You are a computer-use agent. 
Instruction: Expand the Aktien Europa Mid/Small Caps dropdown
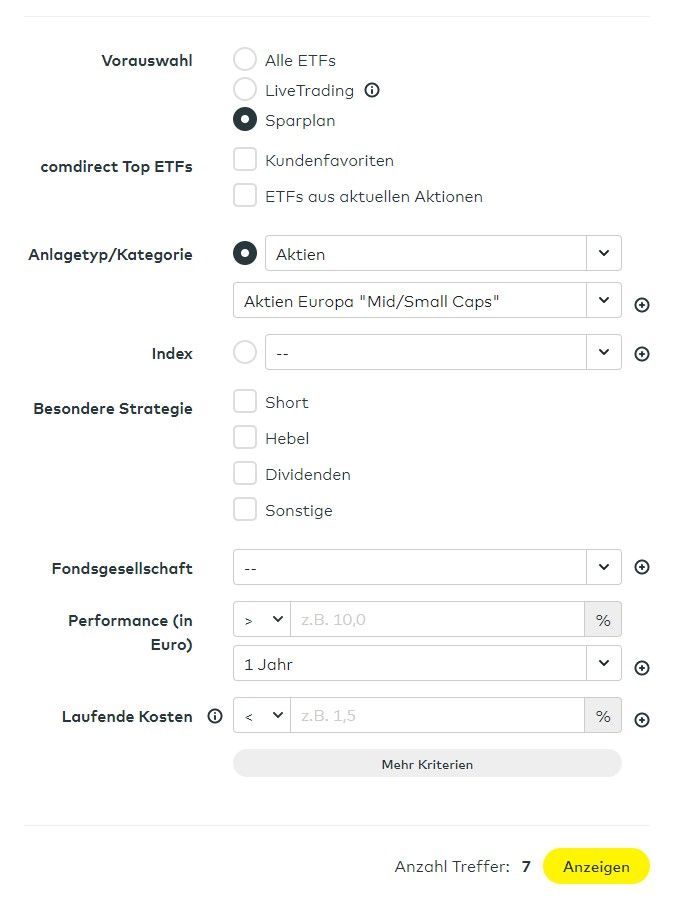coord(427,301)
